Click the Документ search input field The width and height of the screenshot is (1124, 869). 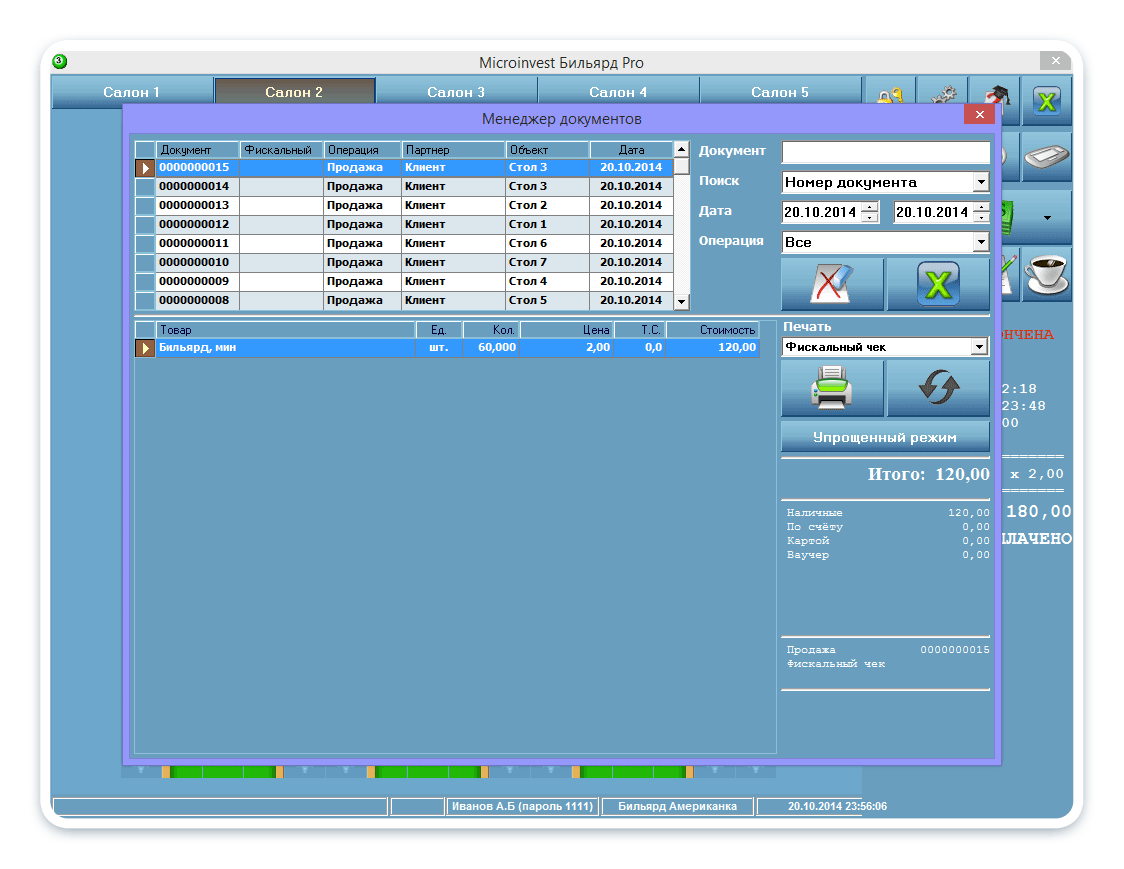click(885, 152)
